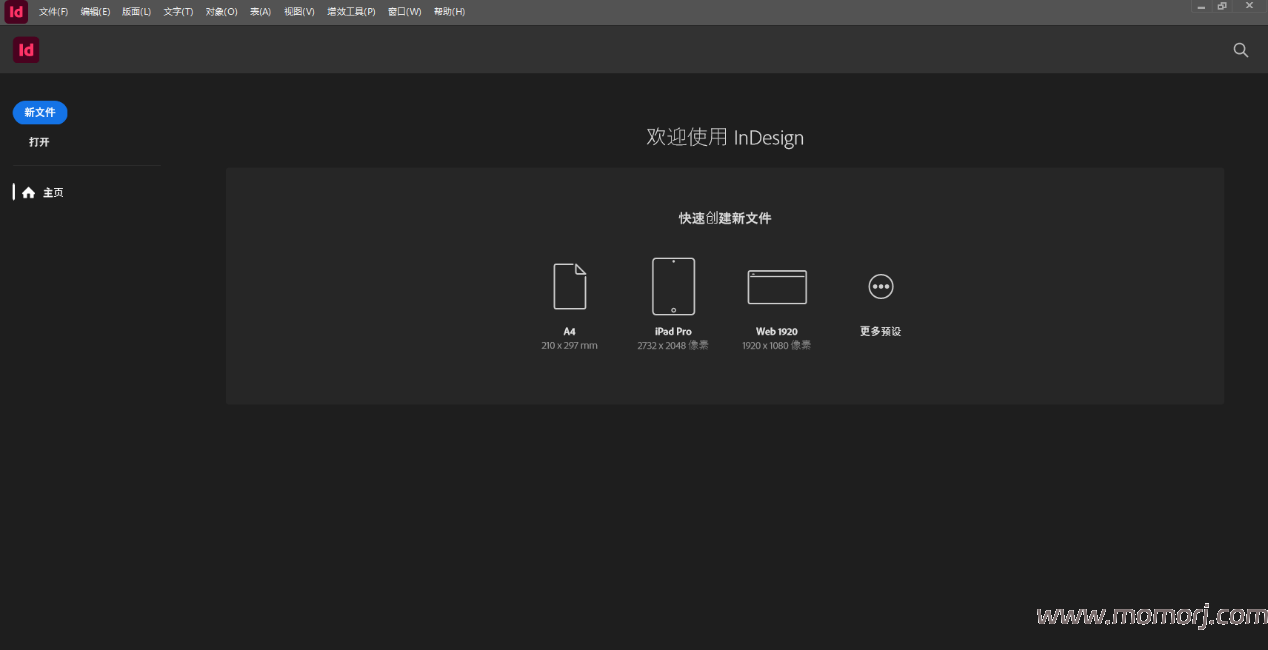Open the 表(A) menu
This screenshot has height=650, width=1268.
(x=260, y=12)
